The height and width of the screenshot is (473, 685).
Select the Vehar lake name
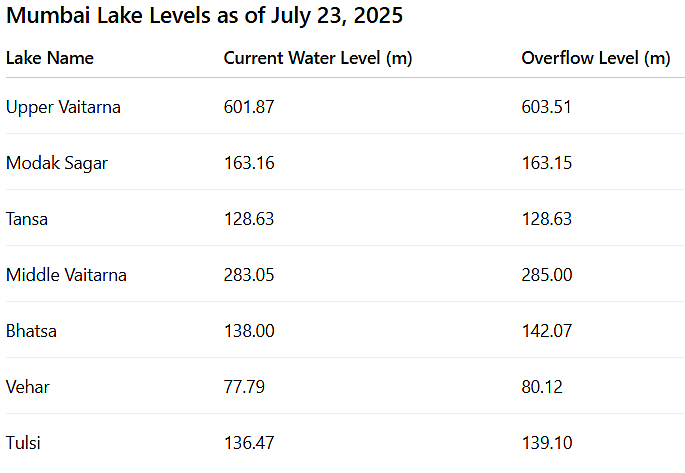pos(28,387)
